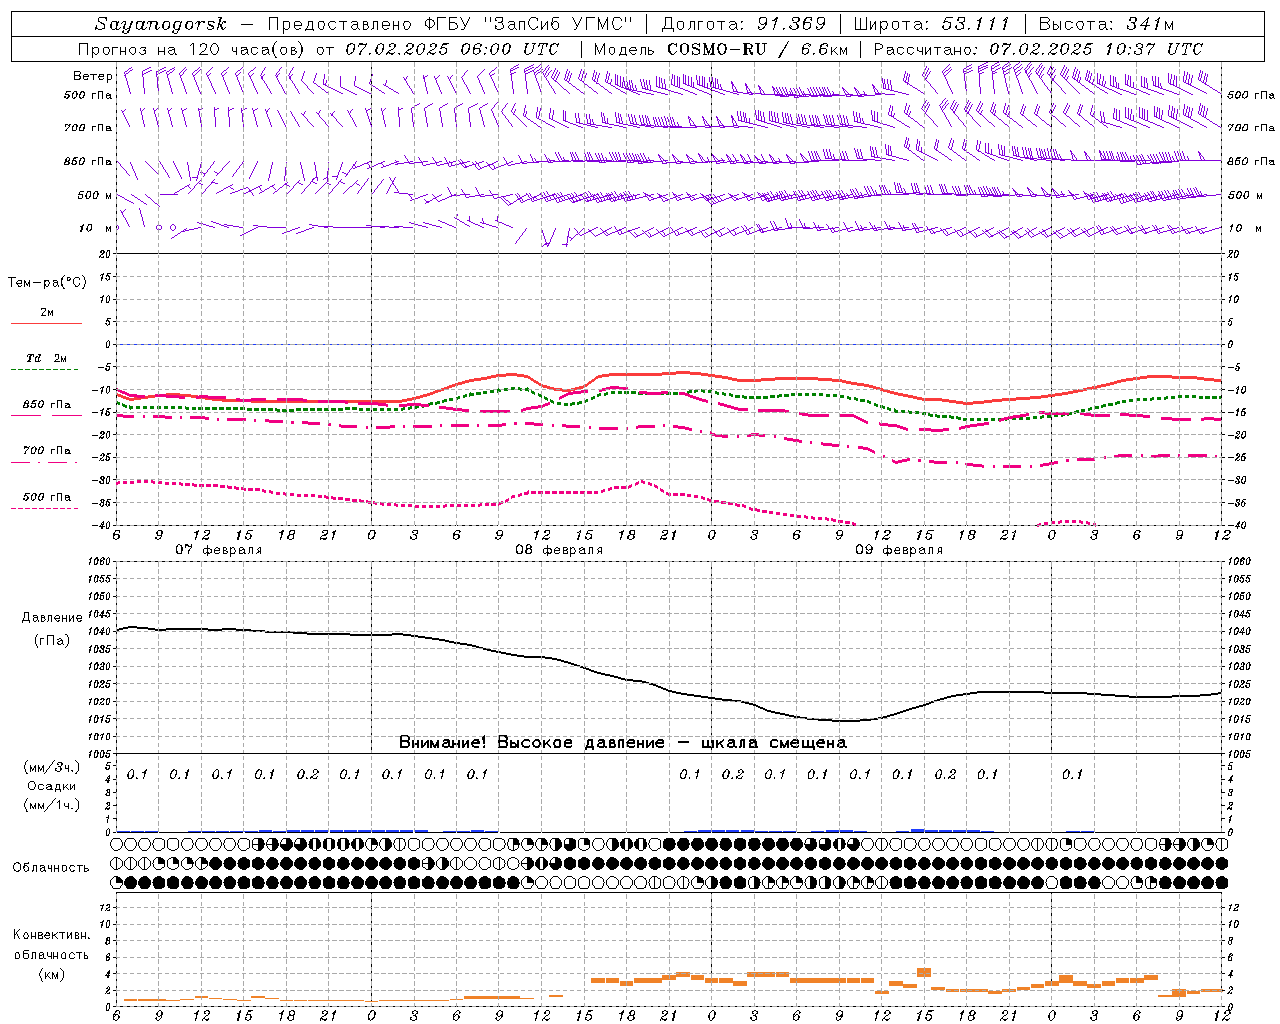Click the '08 февраля' date label
This screenshot has width=1280, height=1024.
coord(559,549)
